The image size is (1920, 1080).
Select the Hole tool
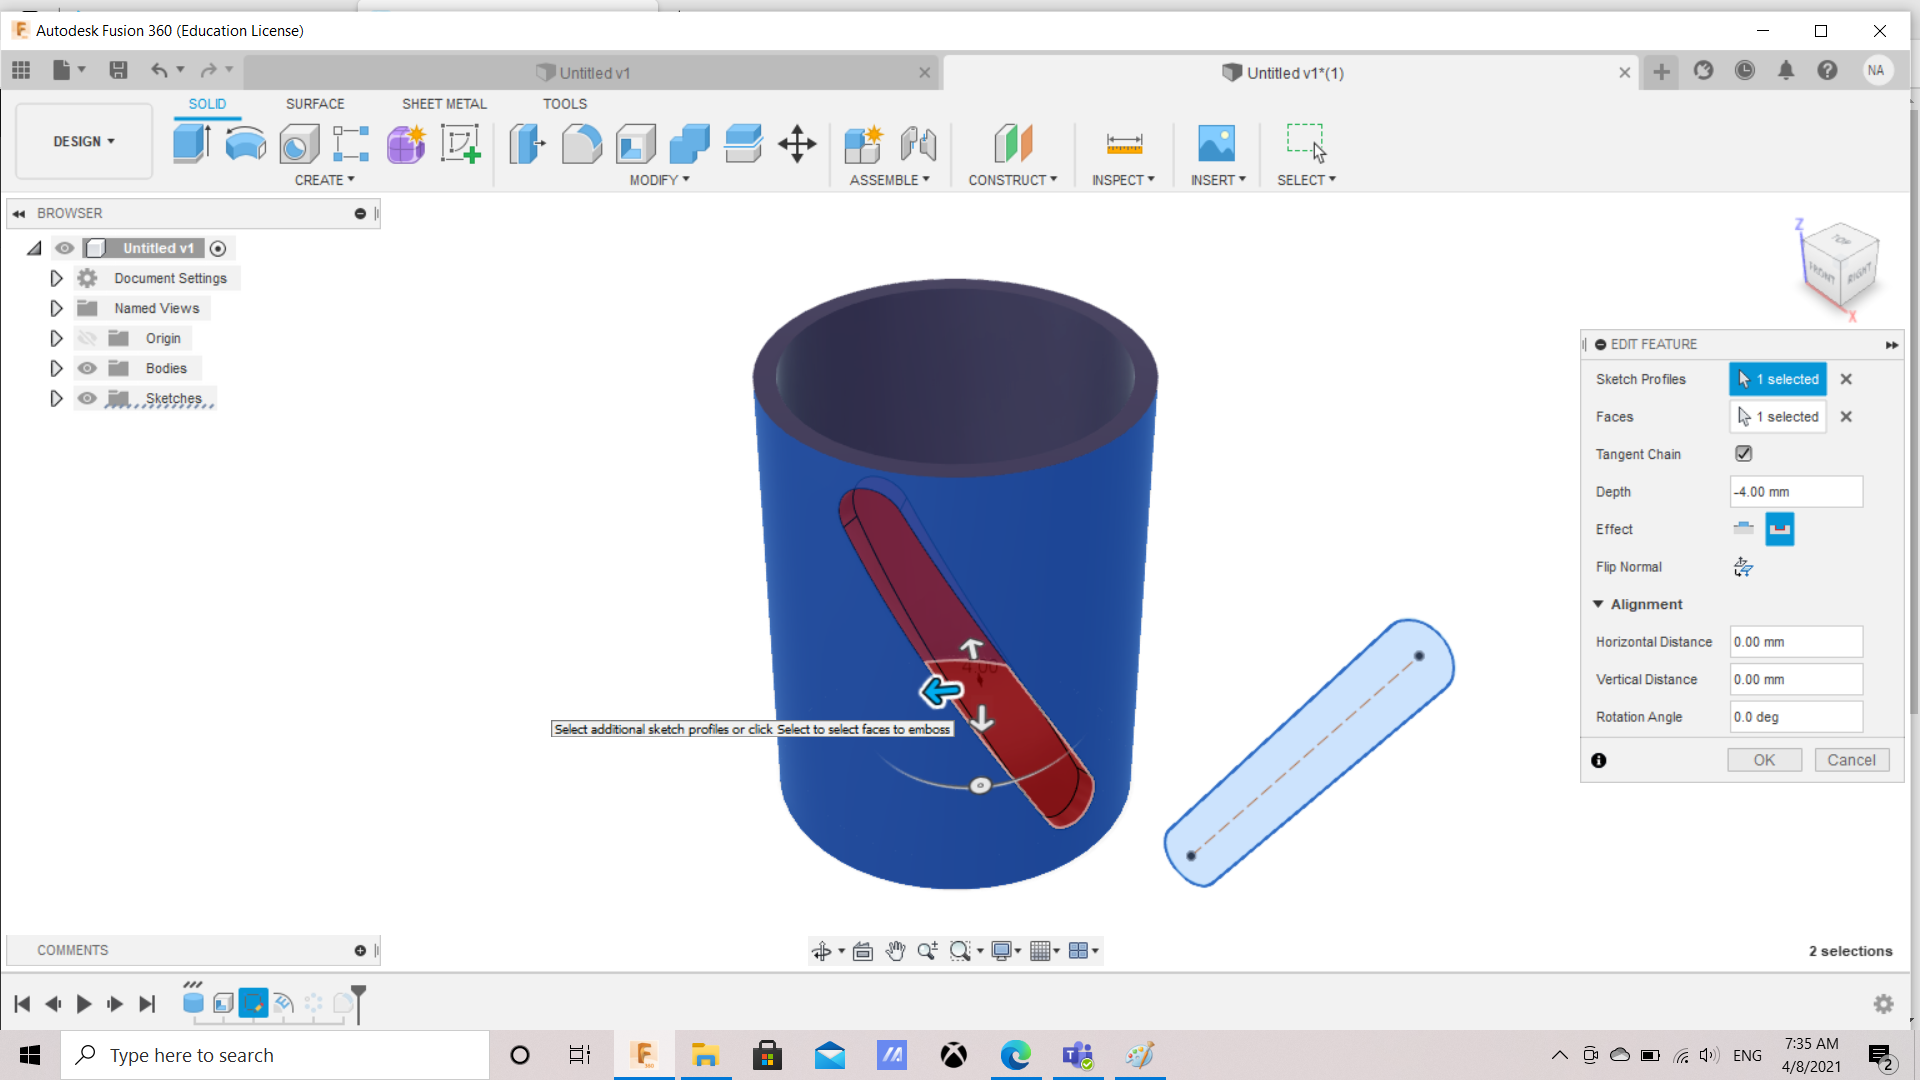click(299, 144)
